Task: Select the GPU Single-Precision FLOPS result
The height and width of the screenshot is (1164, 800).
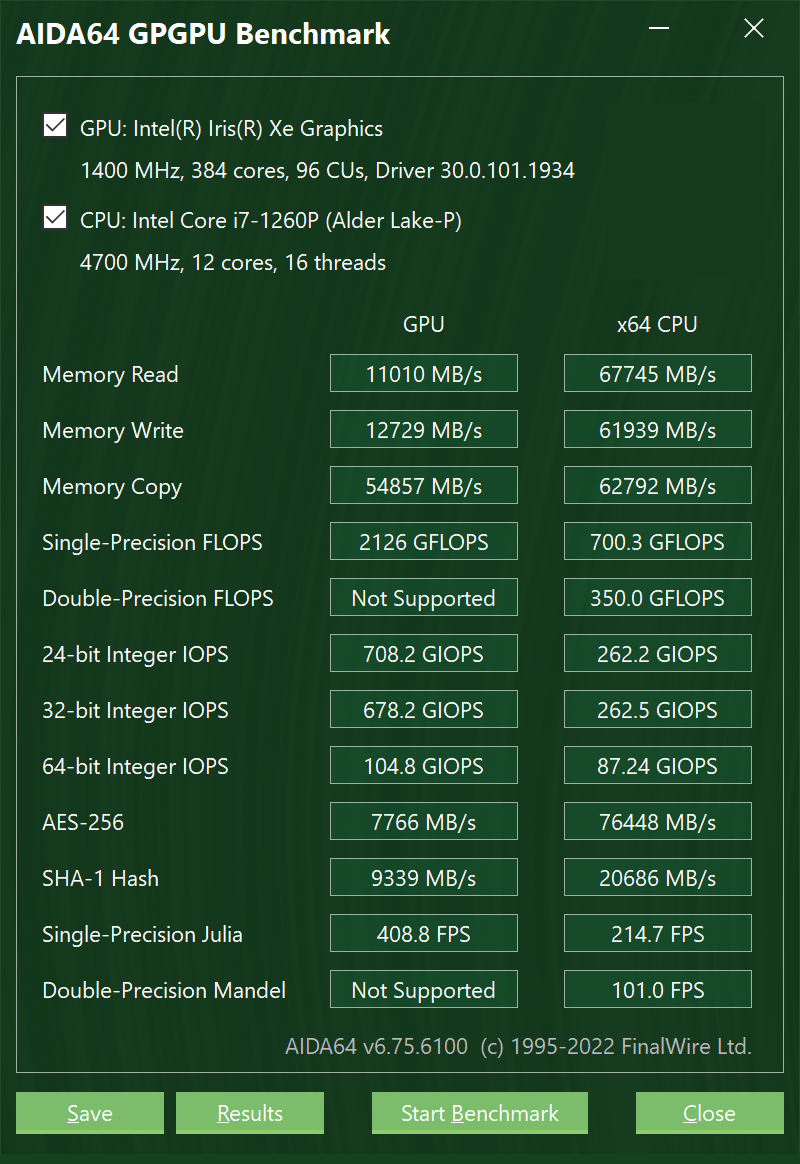Action: 424,542
